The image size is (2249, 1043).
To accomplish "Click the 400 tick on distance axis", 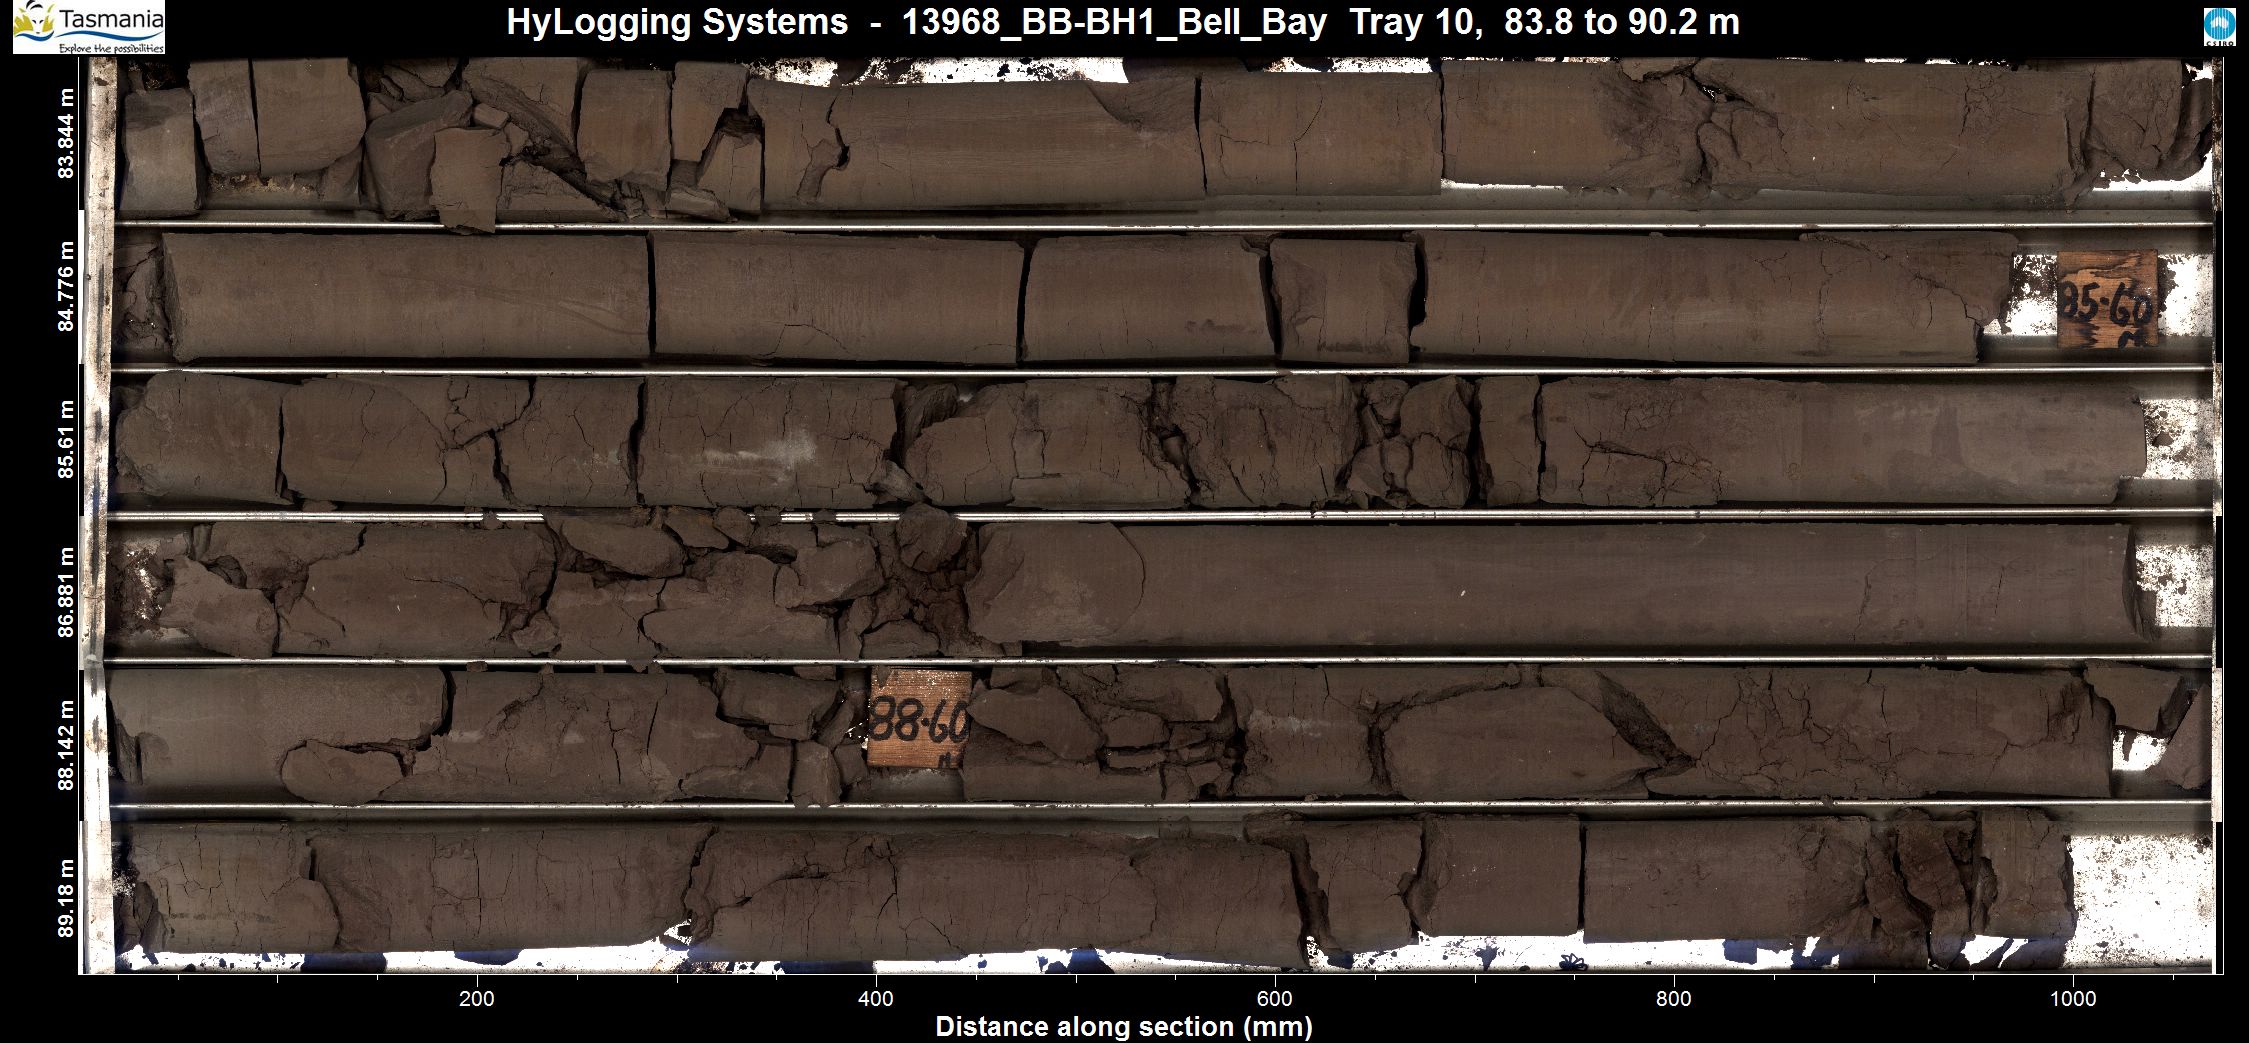I will click(876, 998).
